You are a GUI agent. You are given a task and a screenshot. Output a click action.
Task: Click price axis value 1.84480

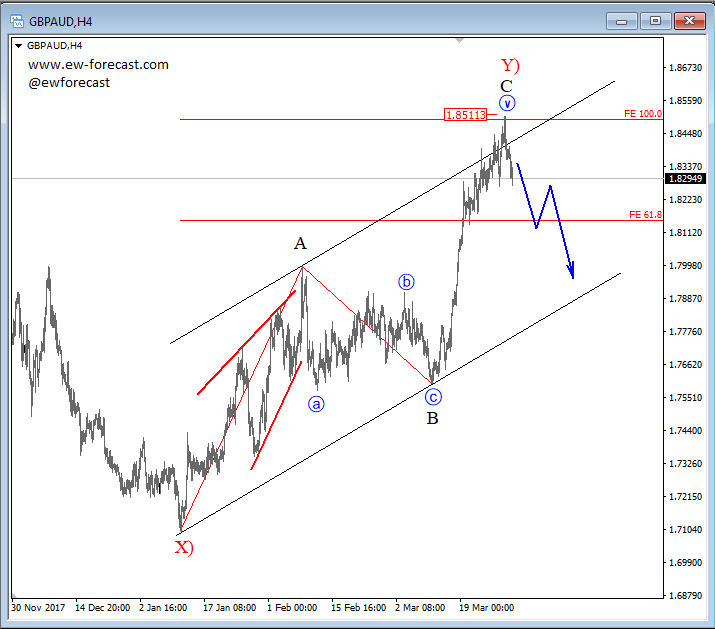click(x=685, y=134)
